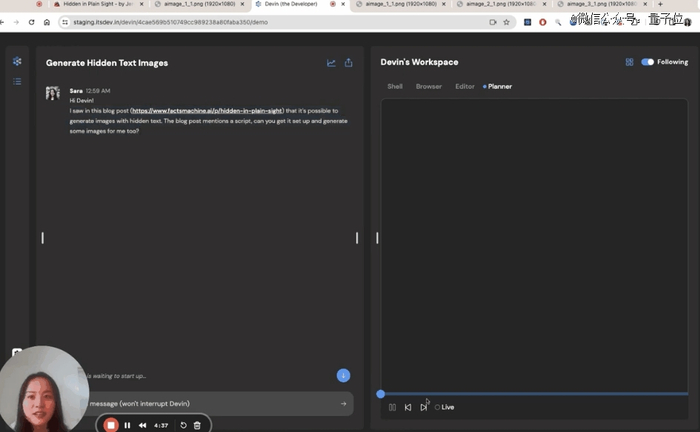Click the blue scroll-to-bottom arrow button
The image size is (700, 432).
tap(343, 375)
